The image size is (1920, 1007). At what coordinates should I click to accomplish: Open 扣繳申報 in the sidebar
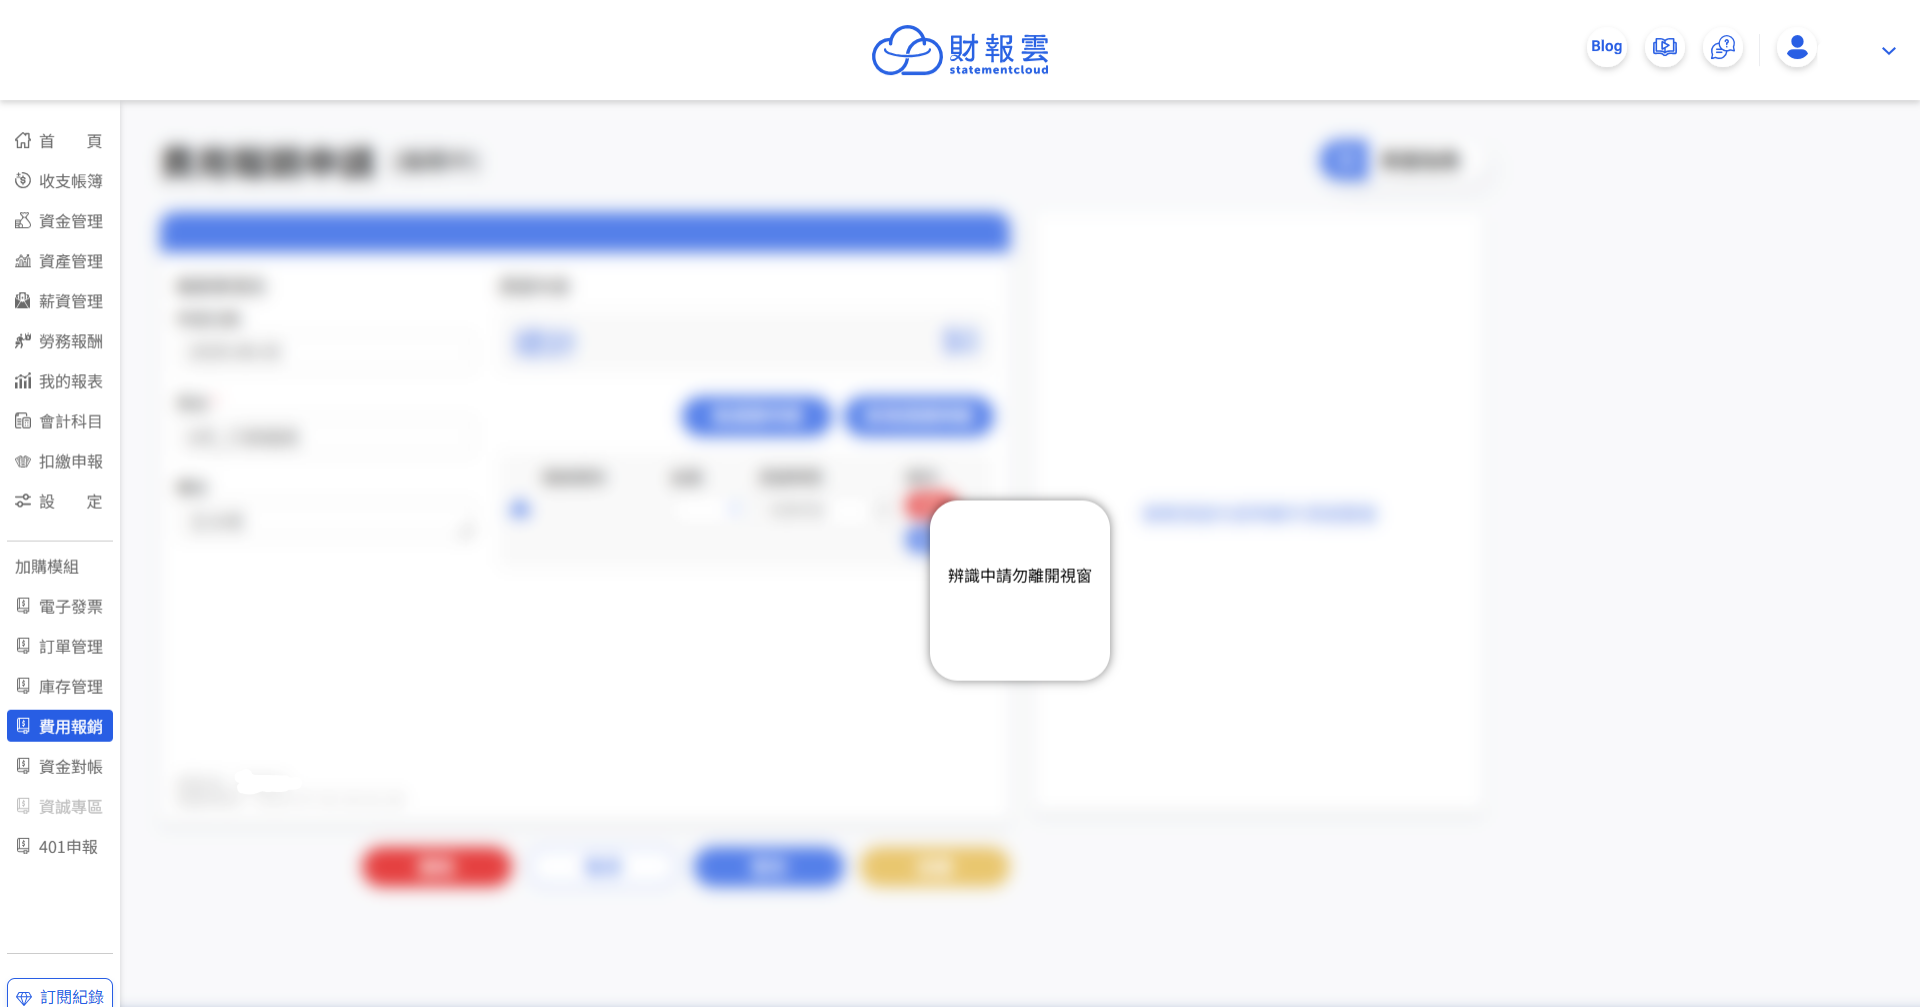coord(59,461)
